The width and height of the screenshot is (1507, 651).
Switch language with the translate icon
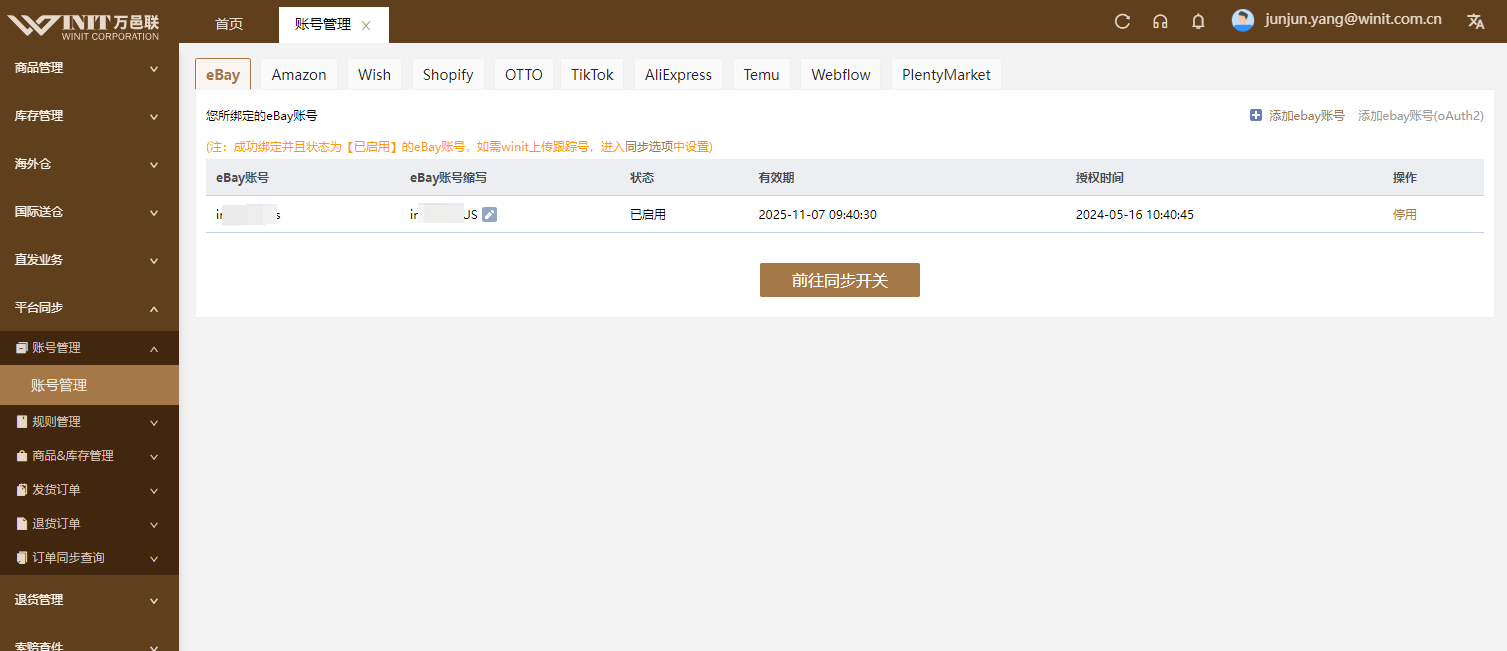pyautogui.click(x=1475, y=21)
